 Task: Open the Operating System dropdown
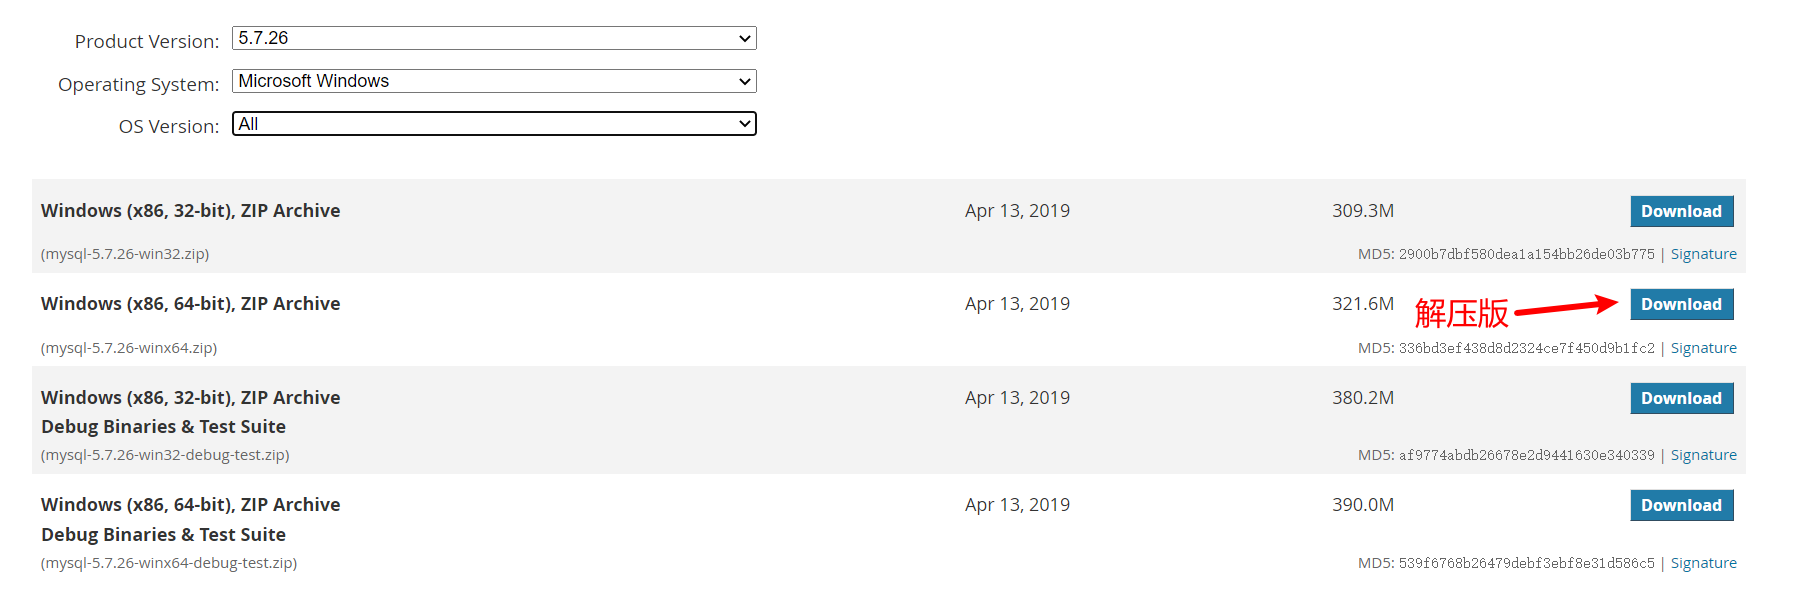[x=494, y=81]
